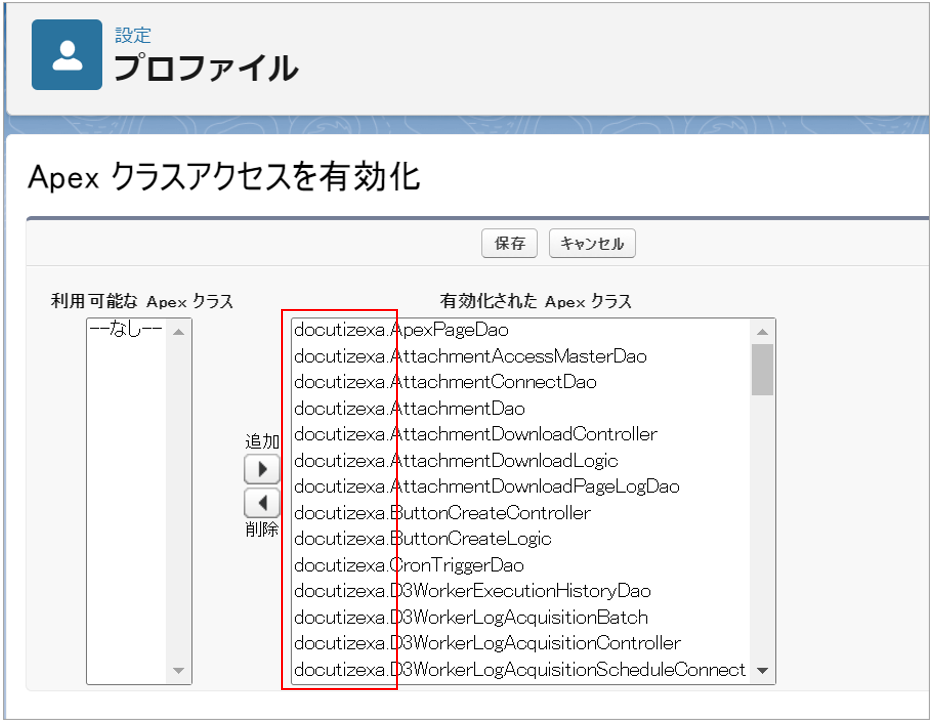Image resolution: width=932 pixels, height=720 pixels.
Task: Pick docutizexa.AttachmentDownloadController class
Action: pyautogui.click(x=475, y=434)
